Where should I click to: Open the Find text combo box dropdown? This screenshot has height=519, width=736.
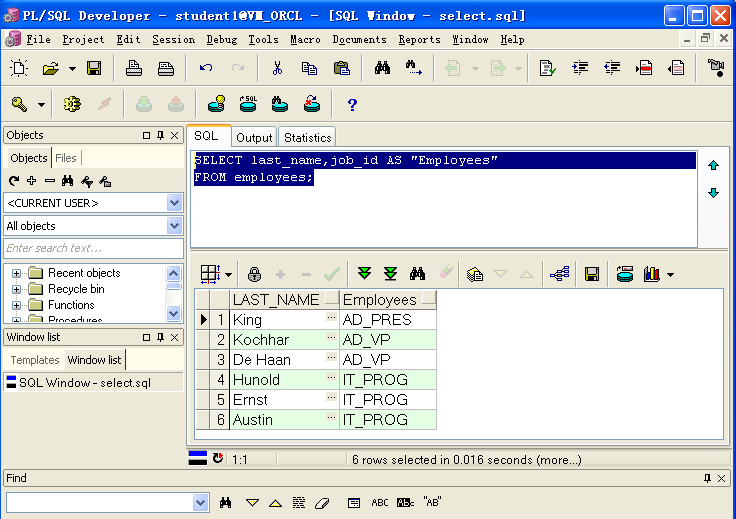(200, 503)
